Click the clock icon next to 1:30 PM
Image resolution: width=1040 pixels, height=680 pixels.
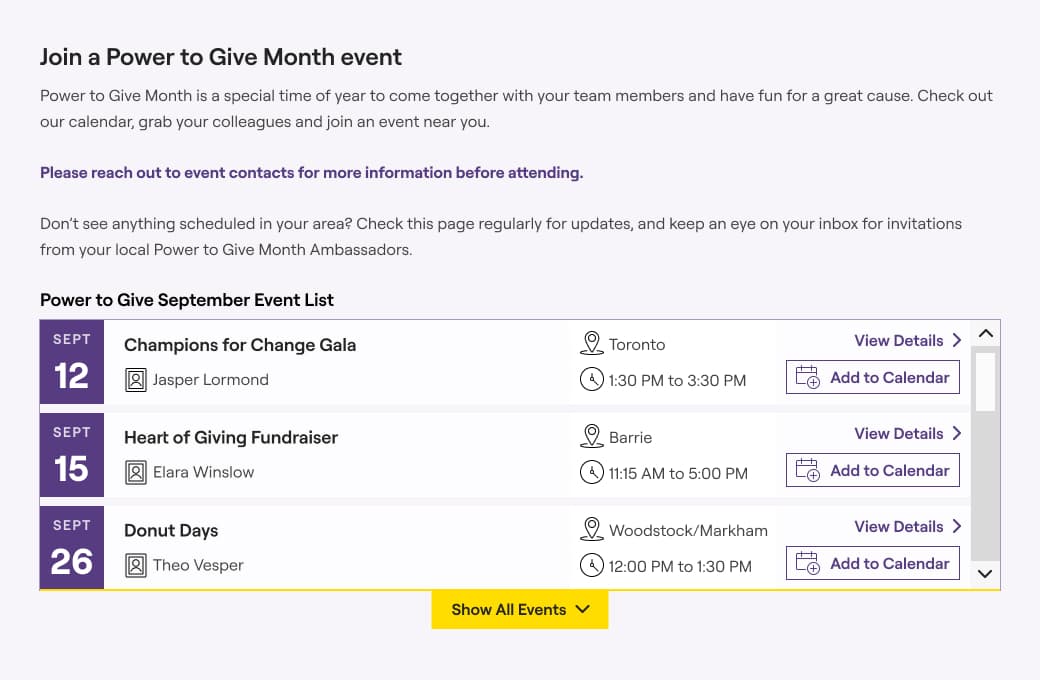click(x=592, y=379)
